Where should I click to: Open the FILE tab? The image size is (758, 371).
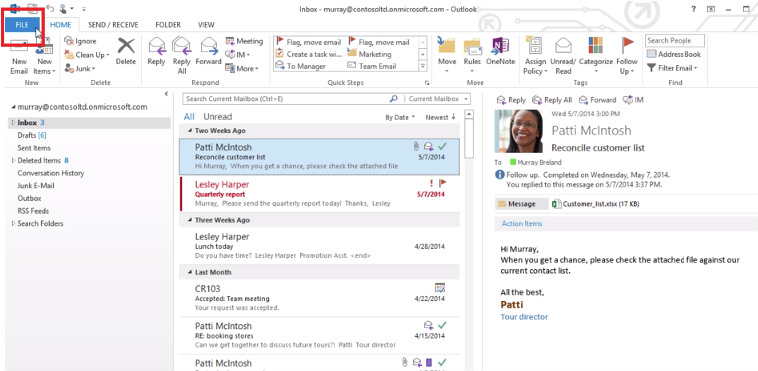coord(22,25)
